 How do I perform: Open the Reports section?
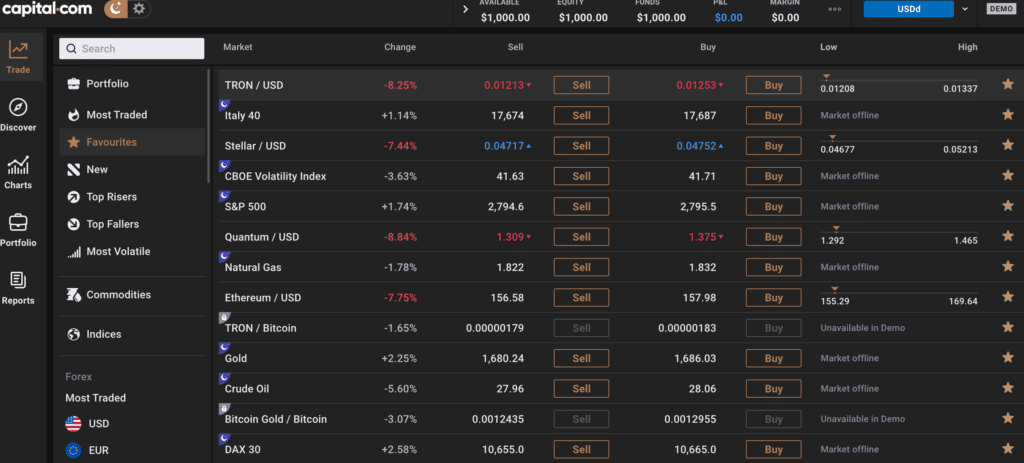point(18,288)
